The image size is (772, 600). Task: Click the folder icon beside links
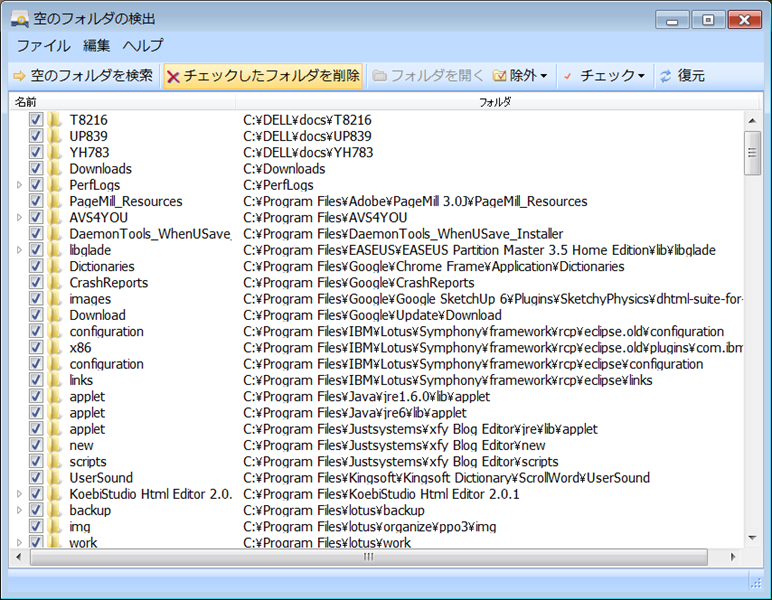point(55,379)
